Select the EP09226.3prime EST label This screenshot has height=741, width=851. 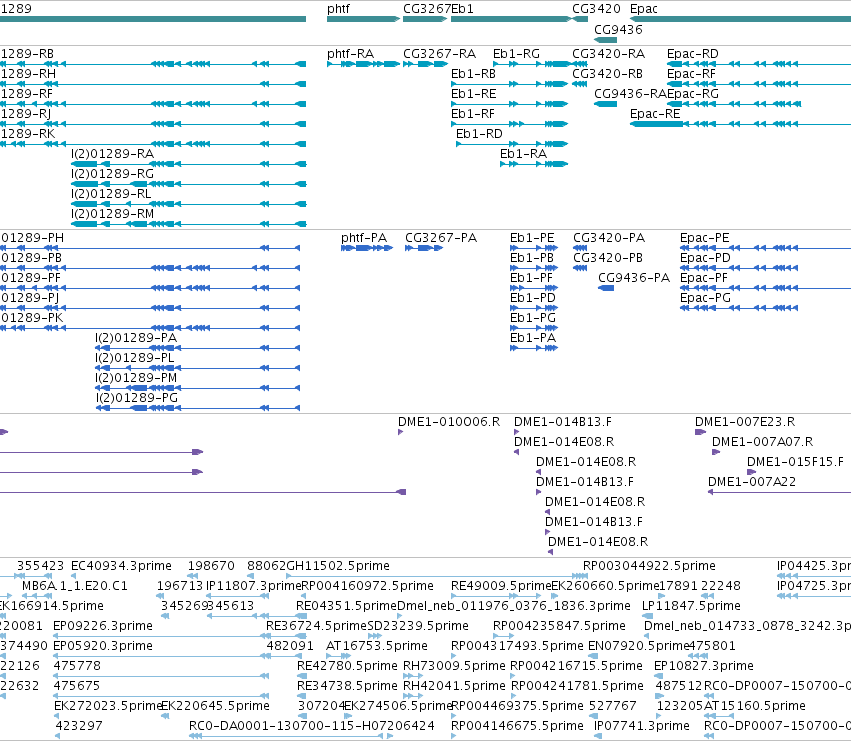(103, 626)
